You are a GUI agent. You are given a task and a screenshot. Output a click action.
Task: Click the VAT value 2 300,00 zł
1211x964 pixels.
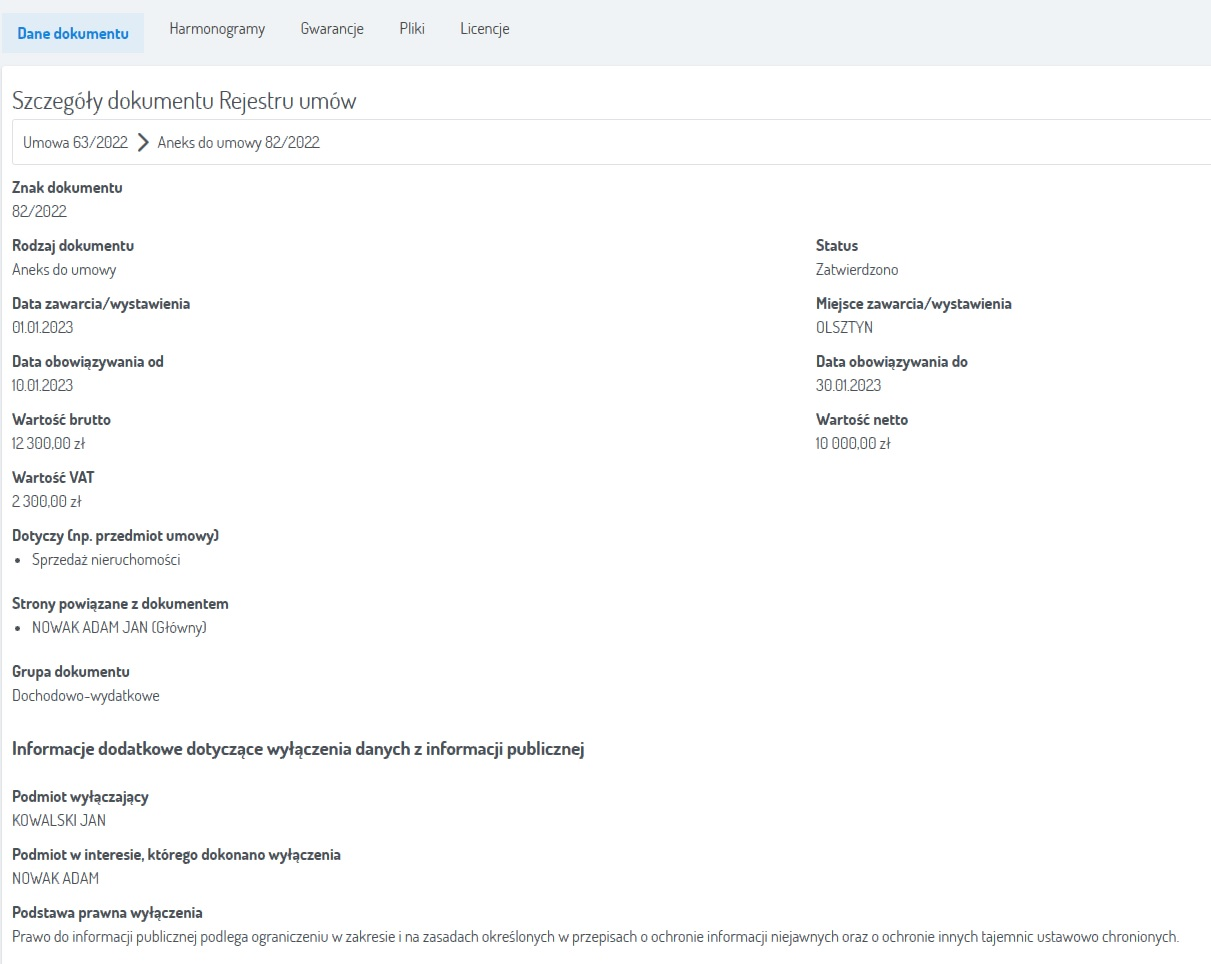click(x=46, y=501)
